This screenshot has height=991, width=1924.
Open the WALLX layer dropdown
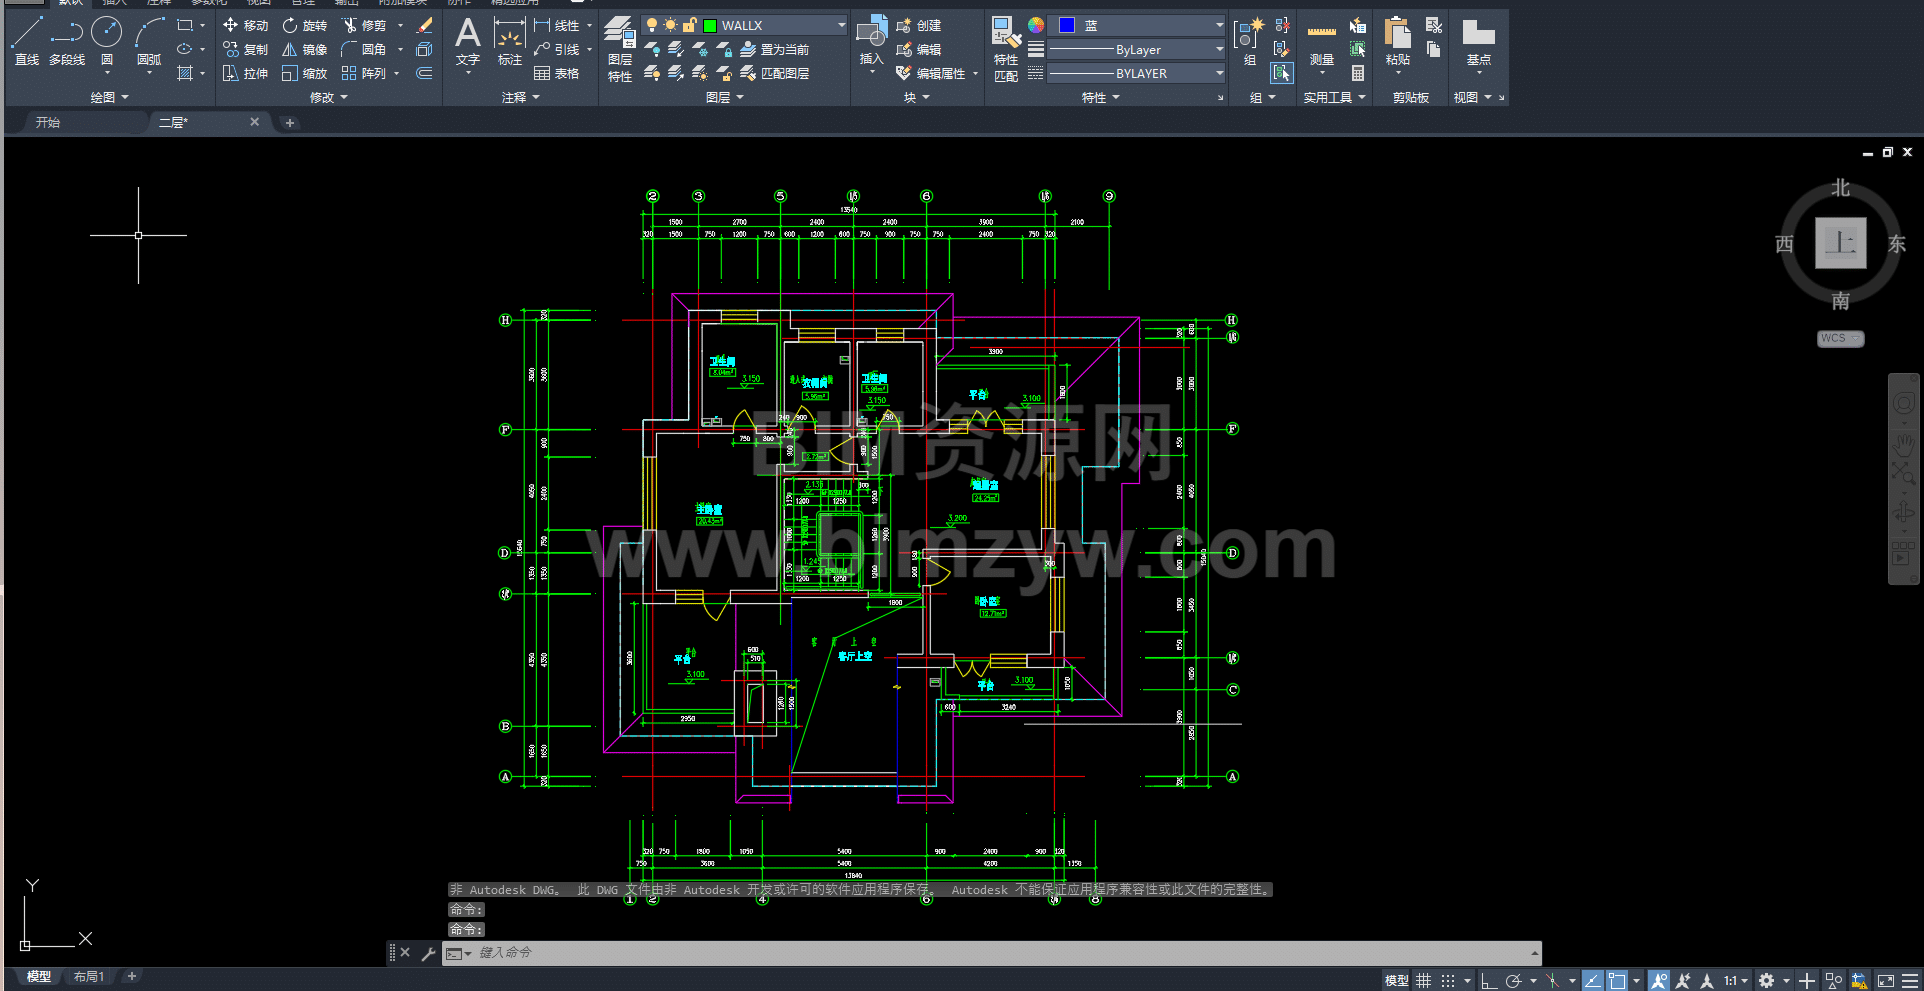click(x=841, y=25)
